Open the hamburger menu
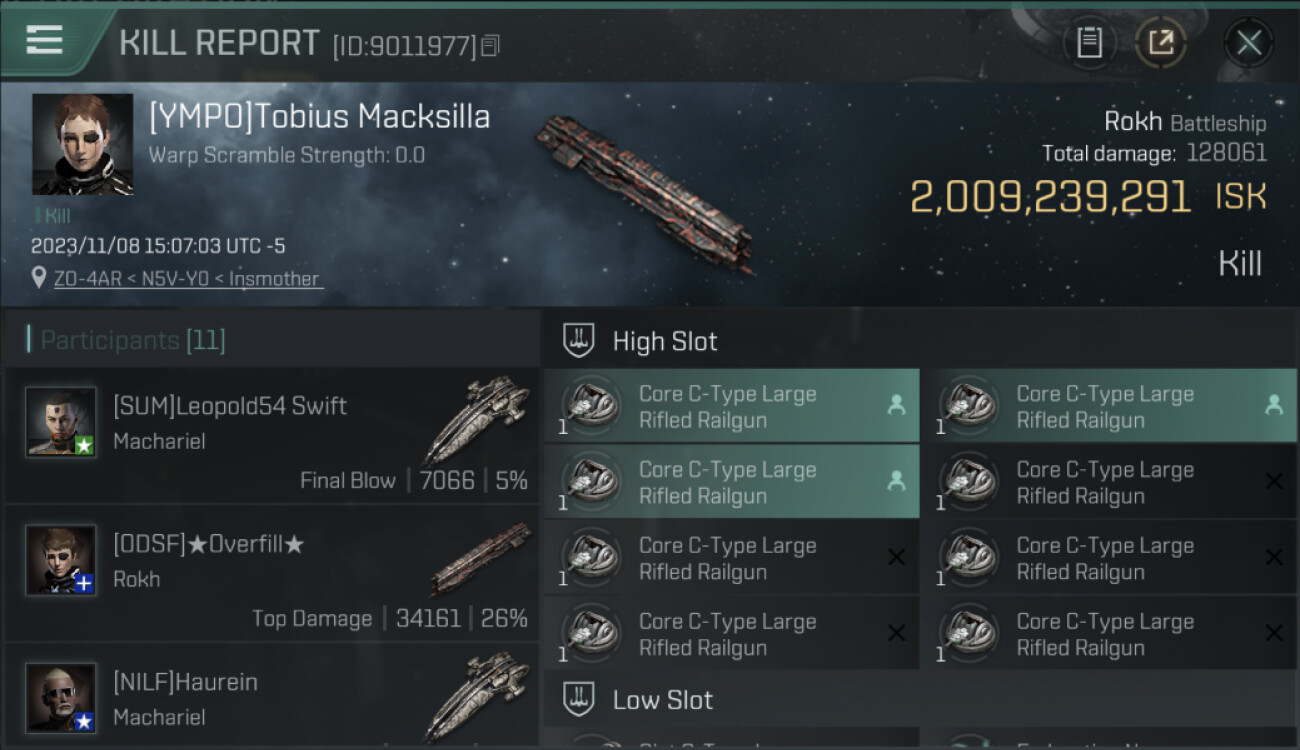The height and width of the screenshot is (750, 1300). coord(45,41)
